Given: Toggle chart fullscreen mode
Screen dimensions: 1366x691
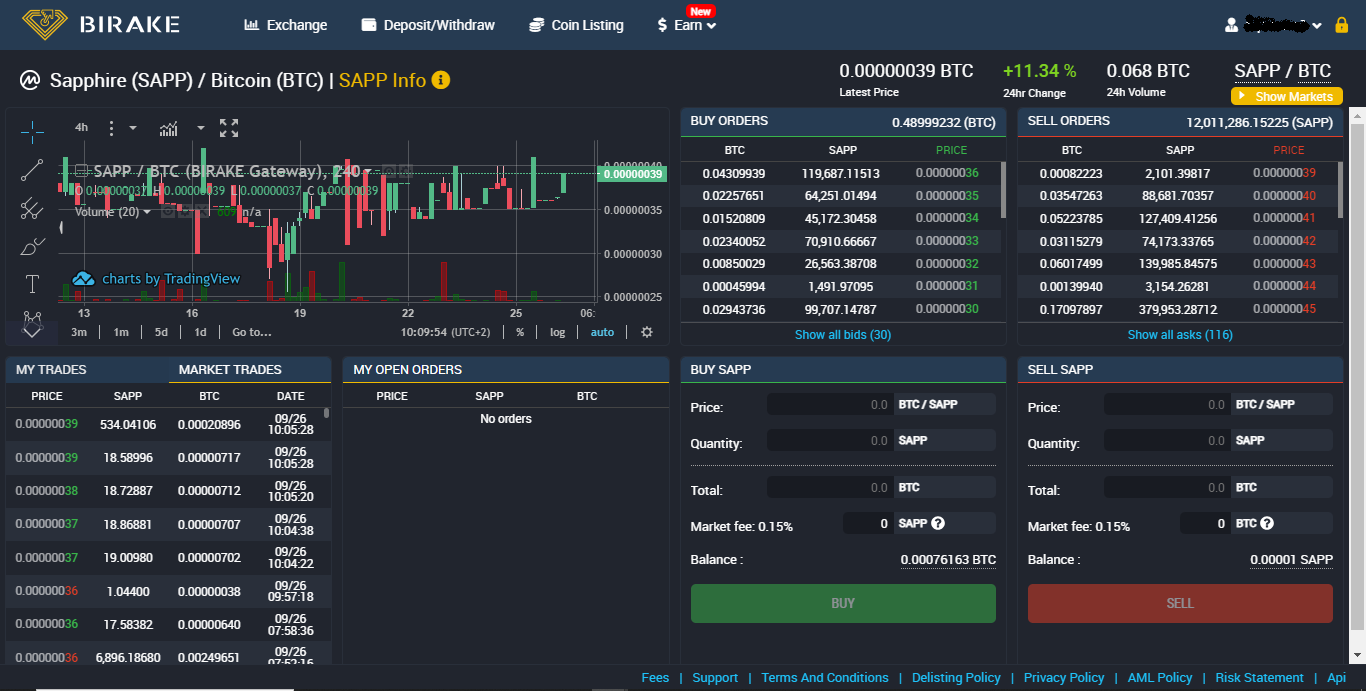Looking at the screenshot, I should [x=229, y=128].
